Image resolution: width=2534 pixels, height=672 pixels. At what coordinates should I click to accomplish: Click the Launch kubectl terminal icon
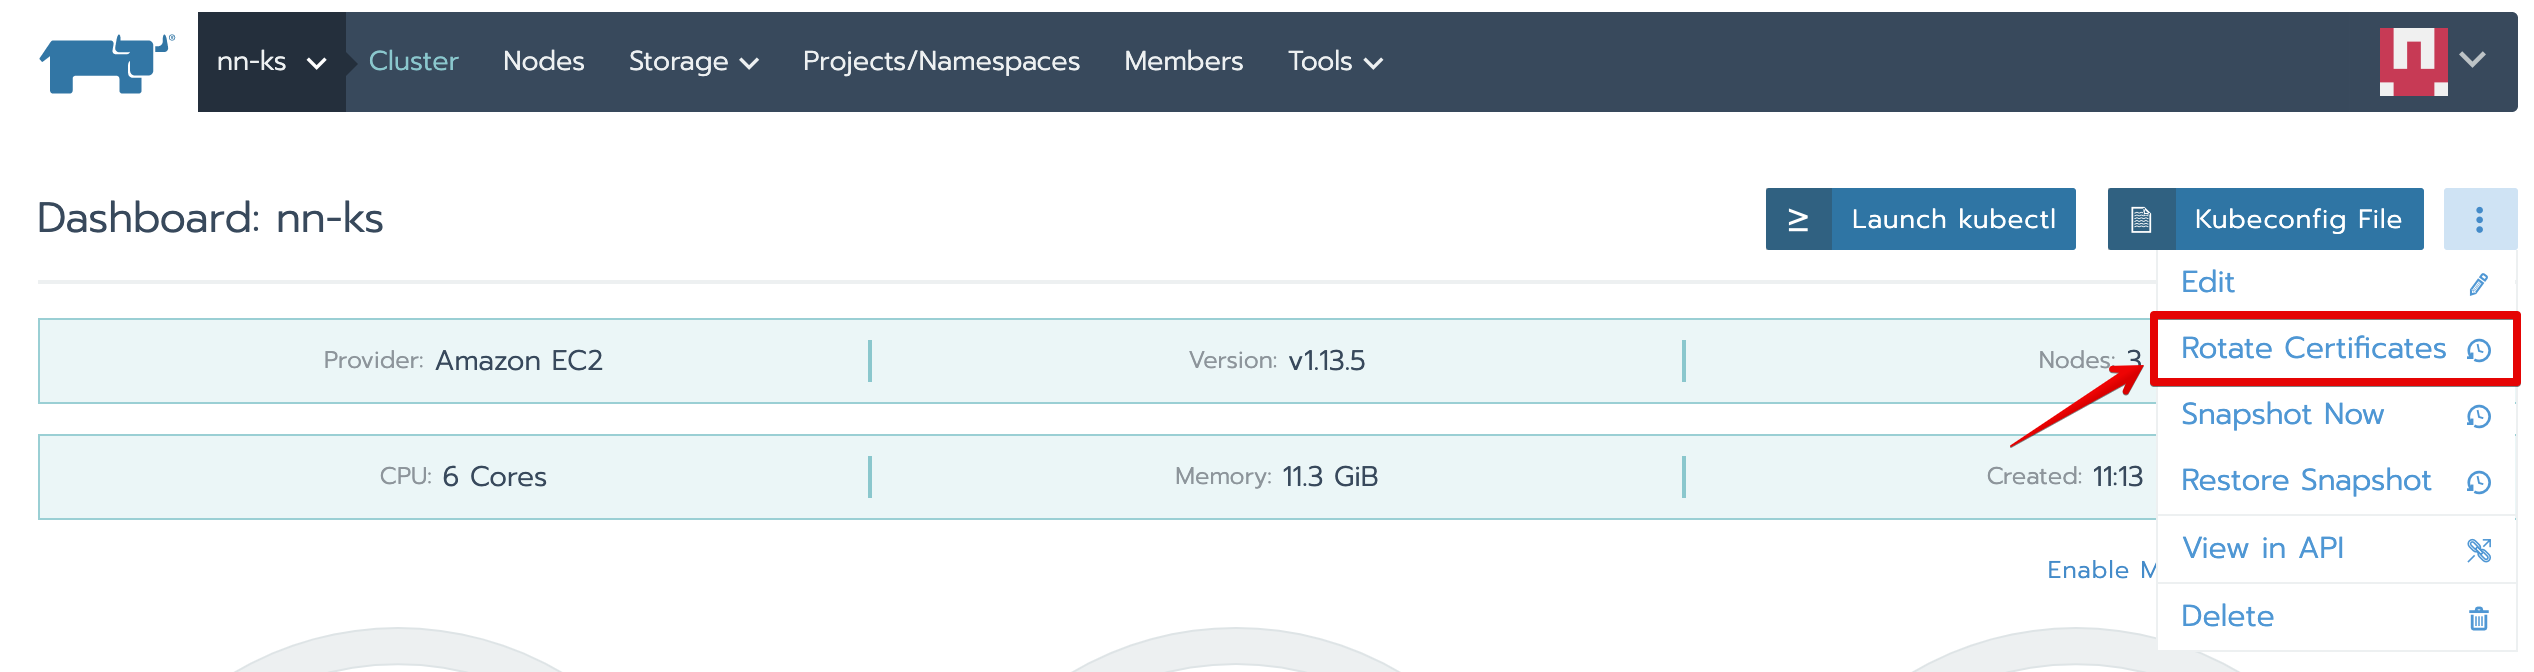pyautogui.click(x=1798, y=219)
